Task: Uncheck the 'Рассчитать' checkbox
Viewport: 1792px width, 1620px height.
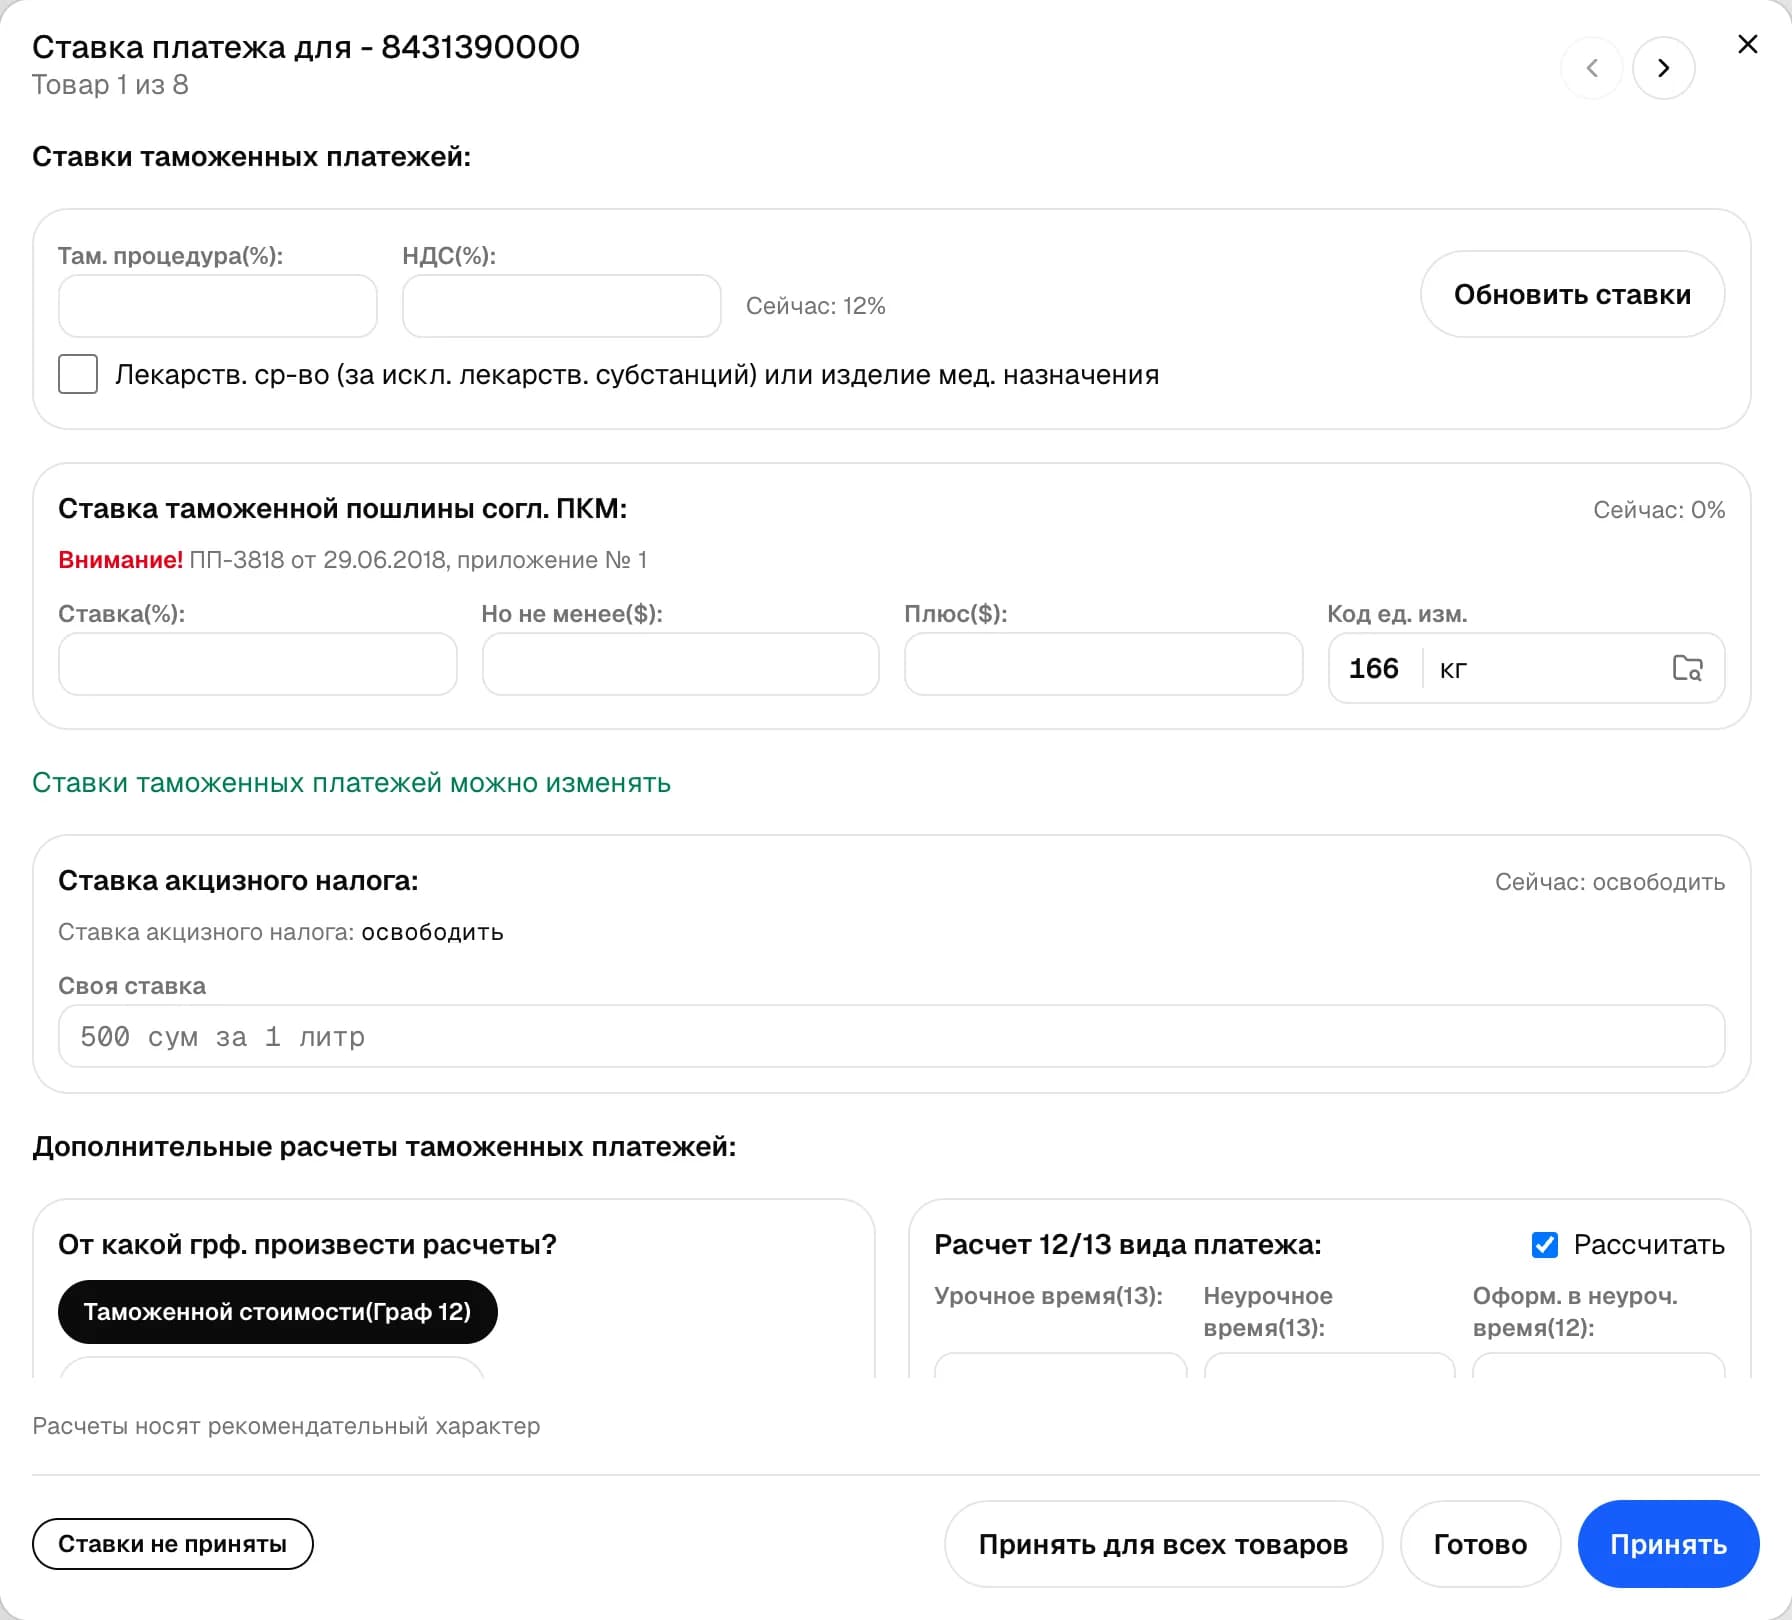Action: coord(1545,1245)
